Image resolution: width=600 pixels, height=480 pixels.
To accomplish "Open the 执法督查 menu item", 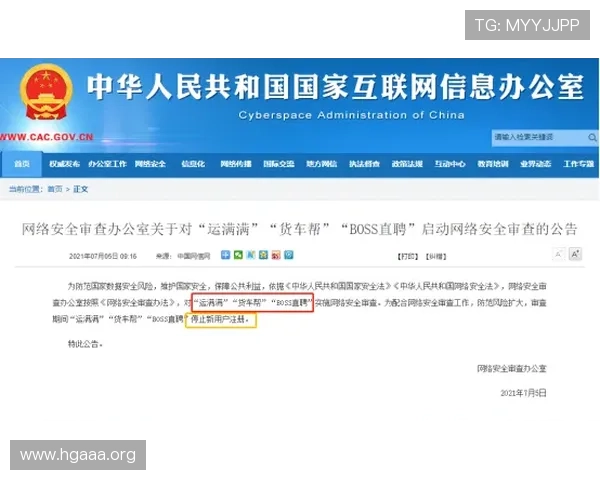I will tap(364, 164).
